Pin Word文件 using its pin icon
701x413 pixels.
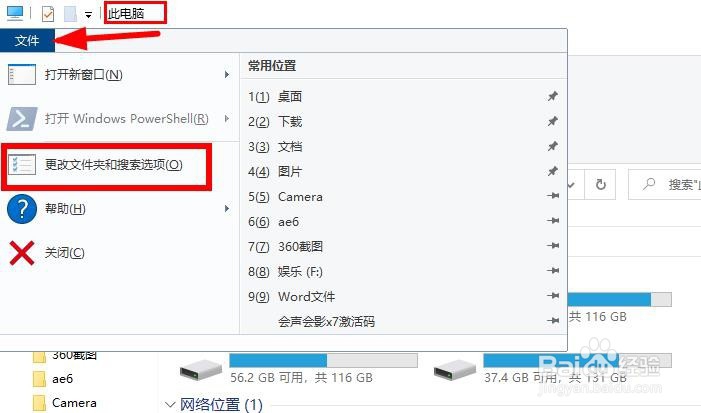pos(553,295)
